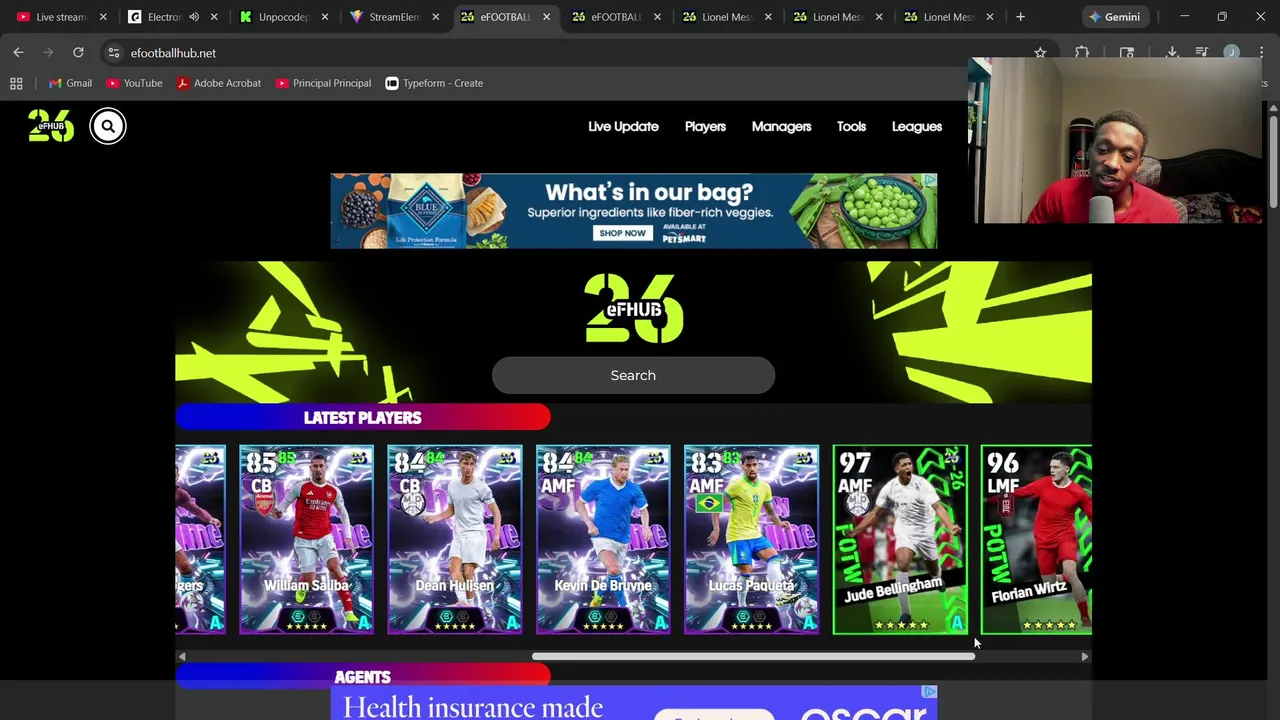This screenshot has width=1280, height=720.
Task: Click the Search field under eFHUB banner
Action: (633, 375)
